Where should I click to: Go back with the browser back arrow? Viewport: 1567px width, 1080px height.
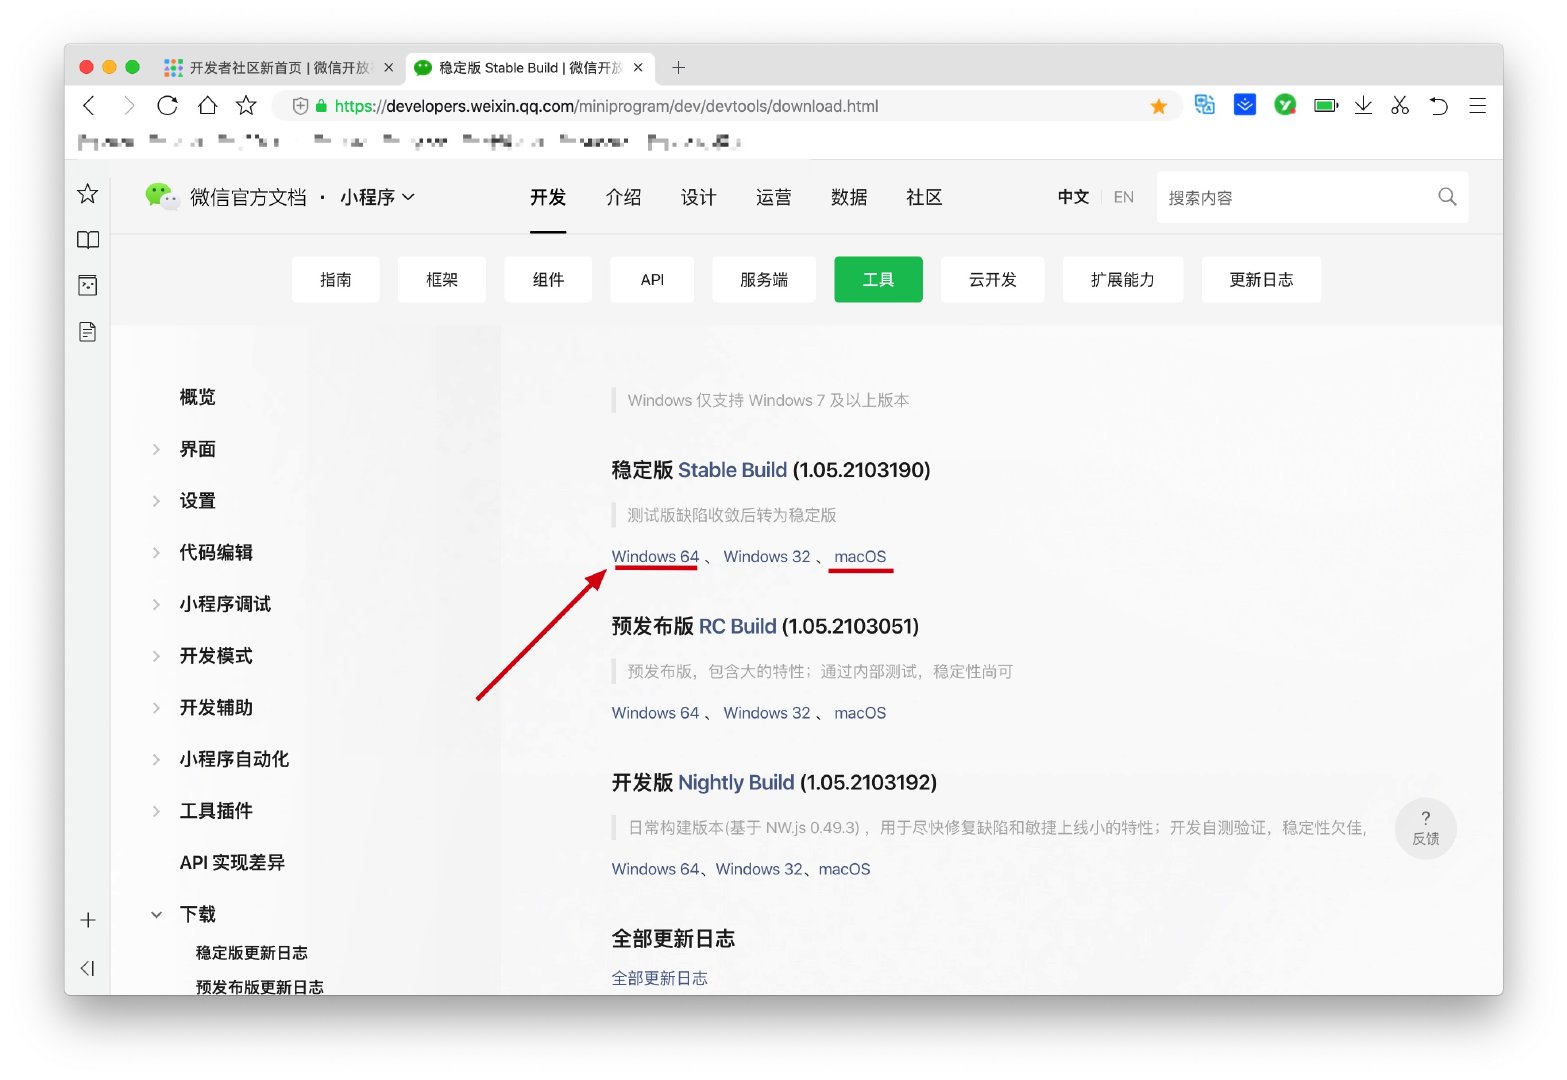(x=89, y=106)
